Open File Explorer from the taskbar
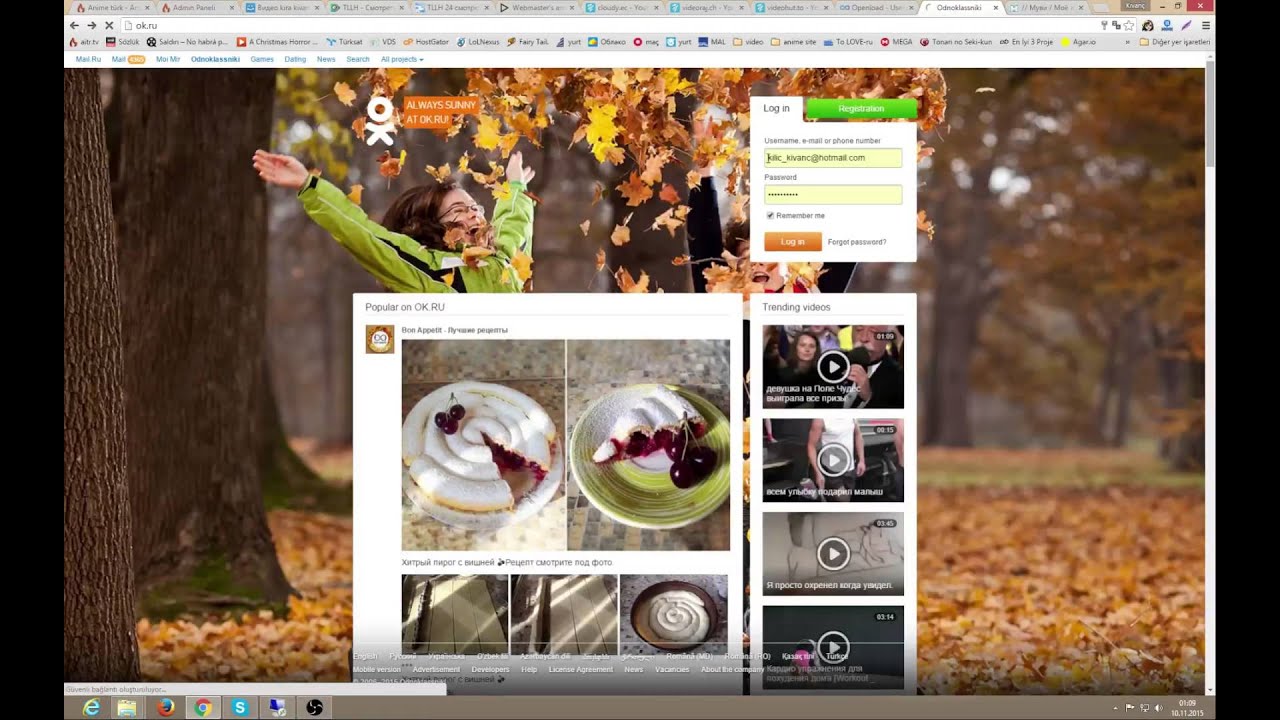 point(127,707)
